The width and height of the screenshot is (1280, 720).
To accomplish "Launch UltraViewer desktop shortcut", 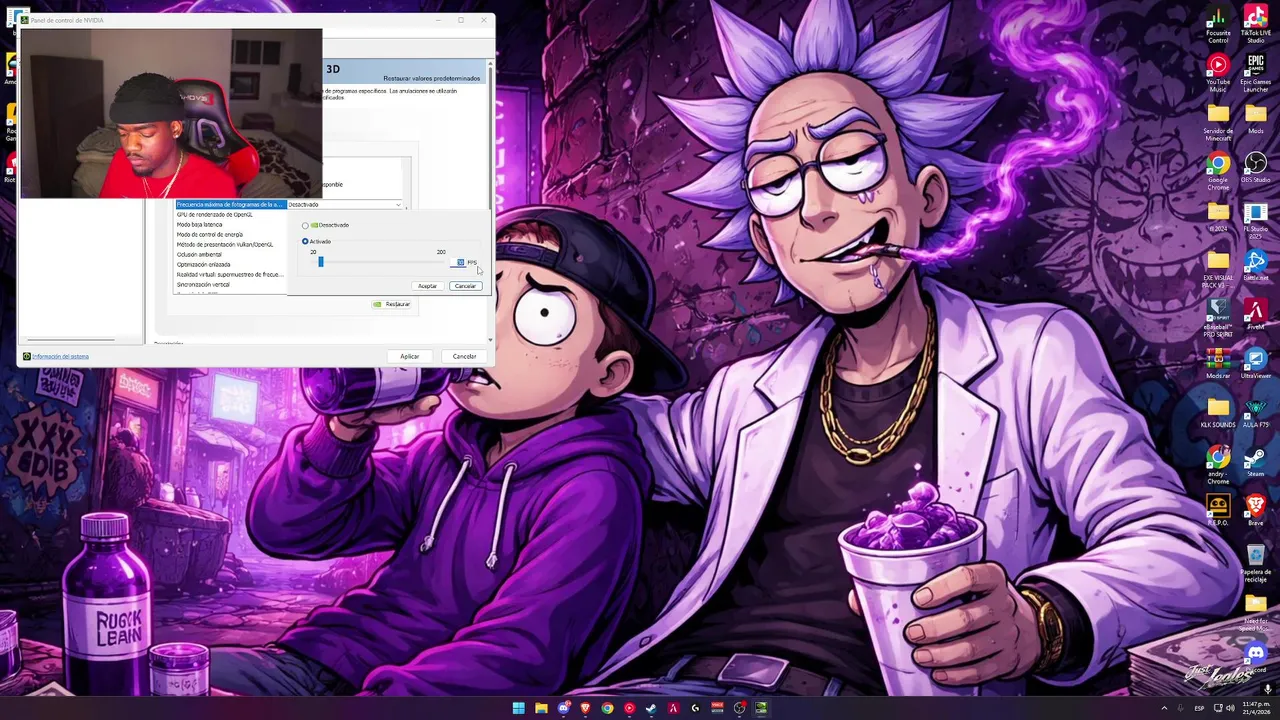I will [1255, 364].
